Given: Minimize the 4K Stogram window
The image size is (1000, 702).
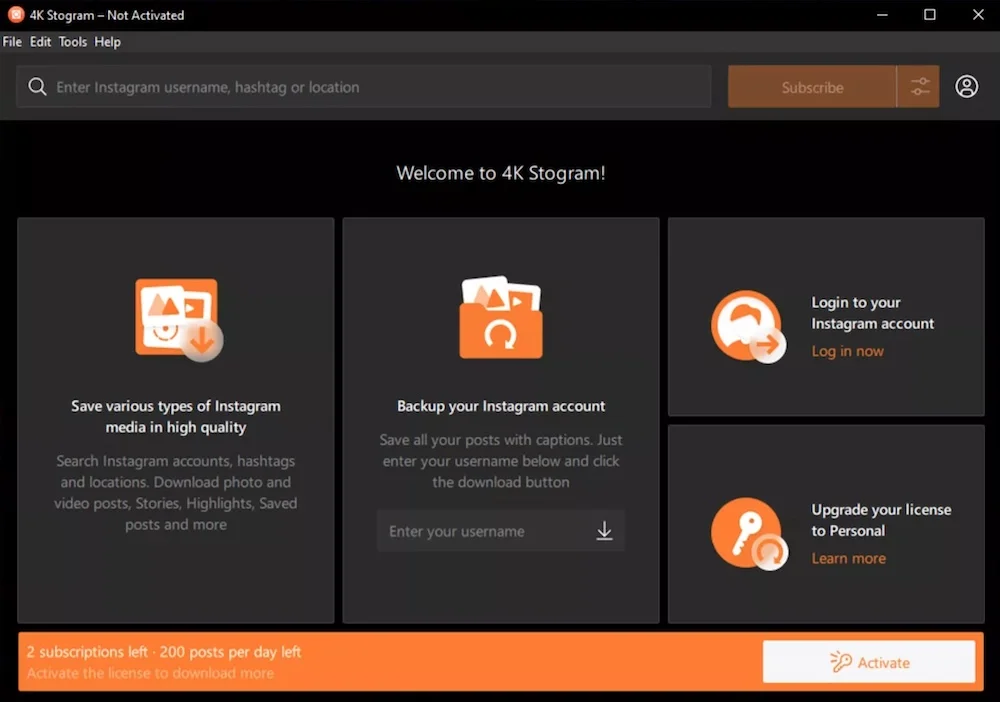Looking at the screenshot, I should (882, 15).
